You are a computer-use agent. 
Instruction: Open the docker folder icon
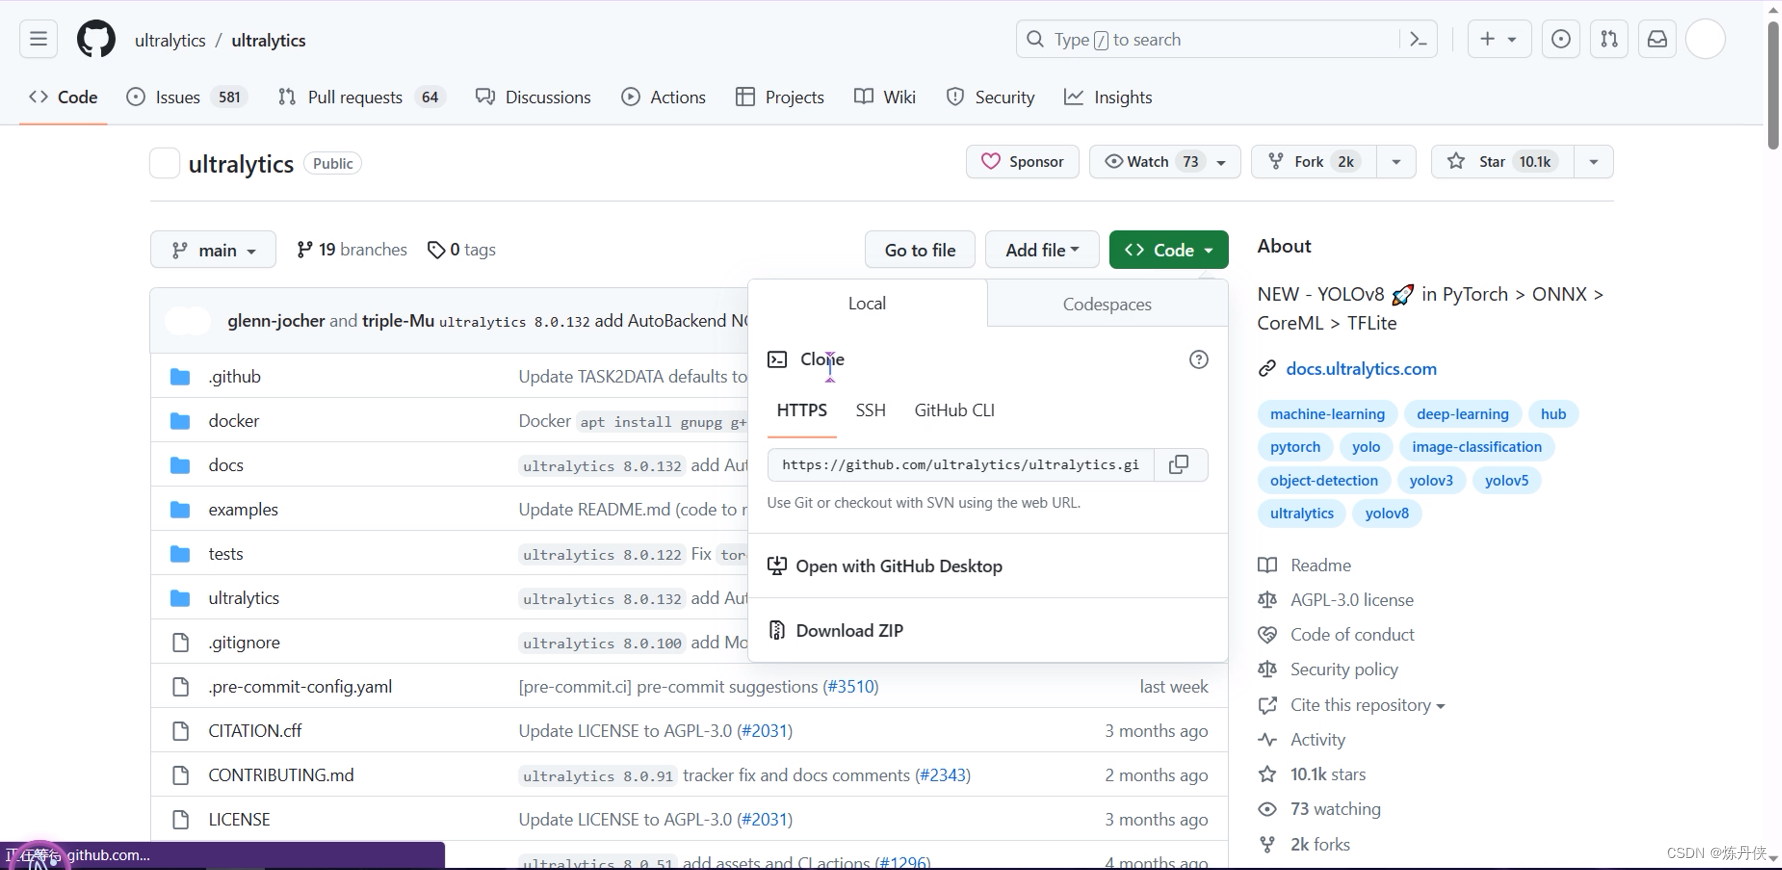(x=180, y=421)
